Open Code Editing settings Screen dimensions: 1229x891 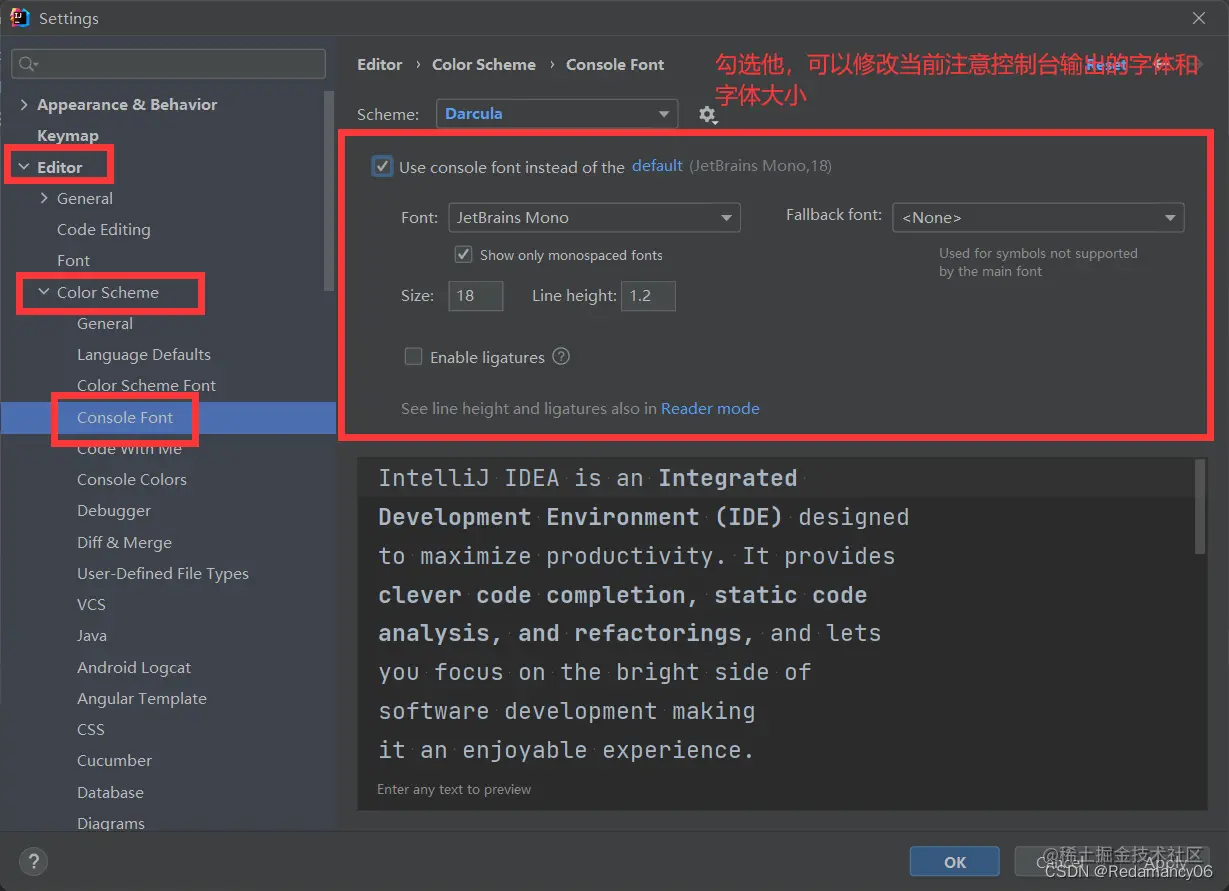(104, 229)
